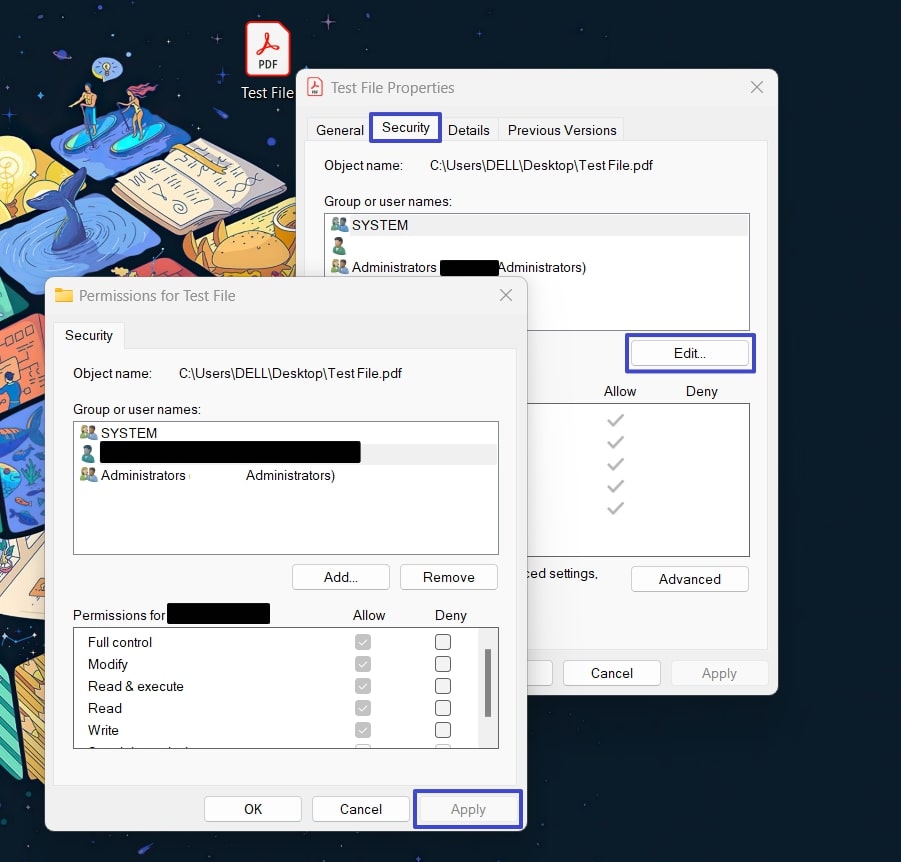Add a new user or group

pos(340,577)
